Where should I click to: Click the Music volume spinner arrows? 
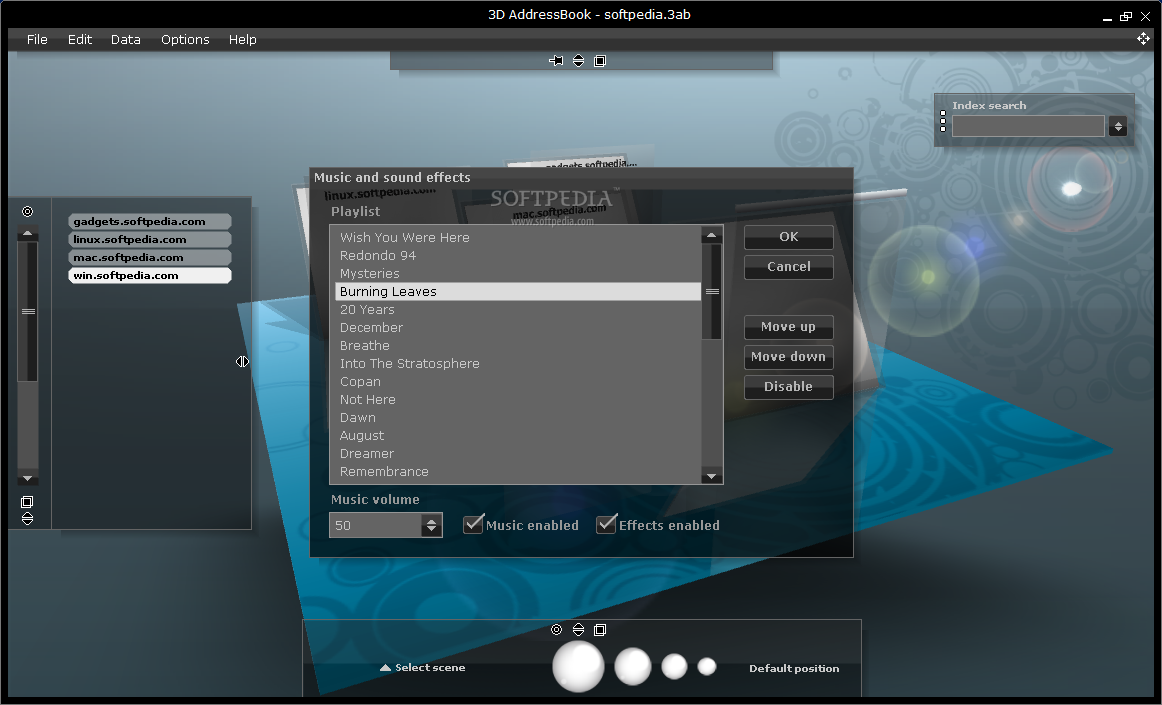[x=431, y=525]
